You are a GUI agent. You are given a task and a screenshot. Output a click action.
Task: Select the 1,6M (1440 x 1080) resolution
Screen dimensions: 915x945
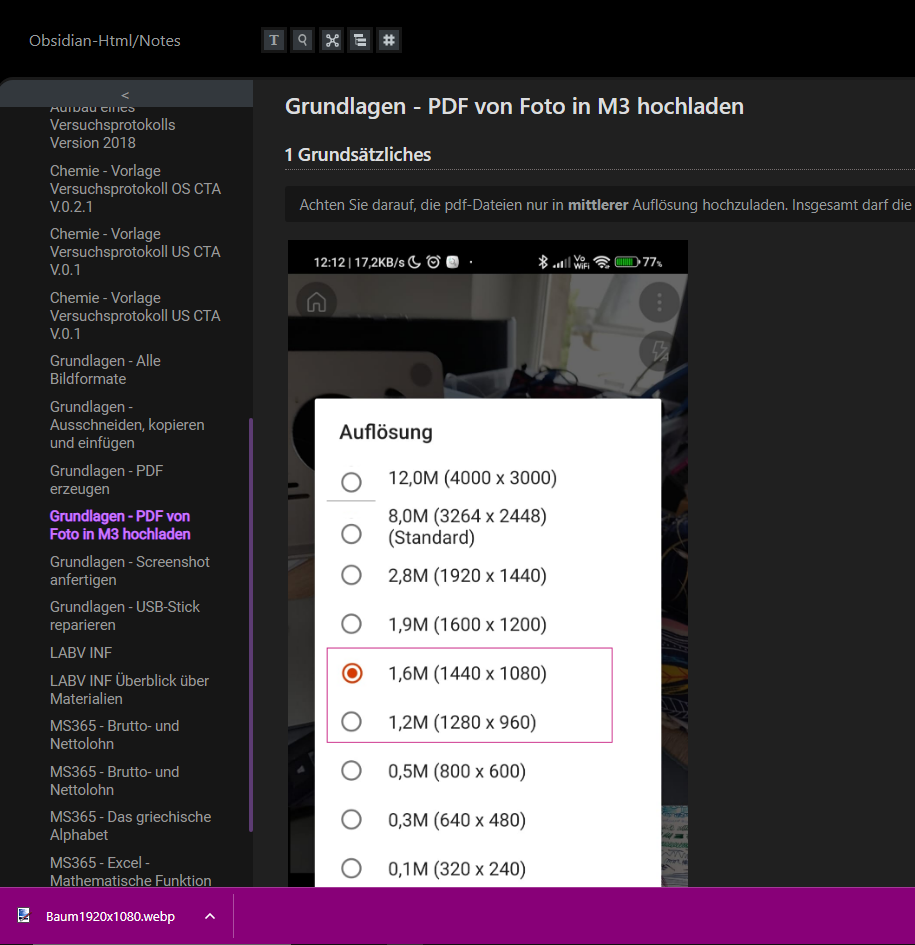[351, 673]
